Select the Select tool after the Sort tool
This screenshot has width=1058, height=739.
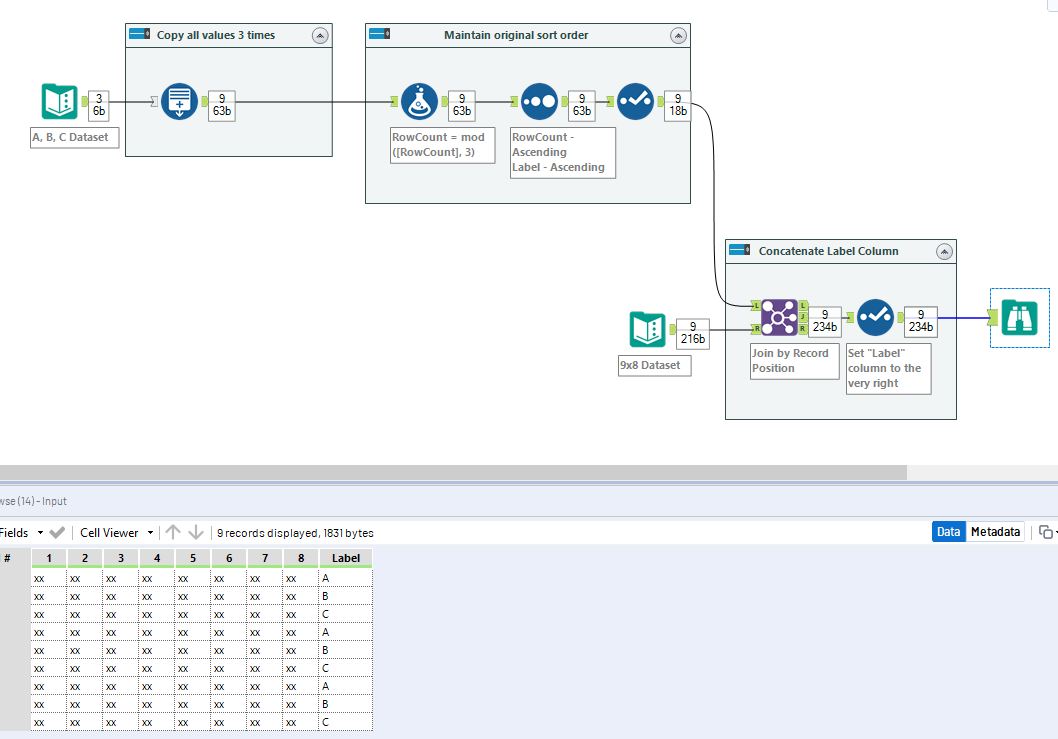(x=635, y=101)
